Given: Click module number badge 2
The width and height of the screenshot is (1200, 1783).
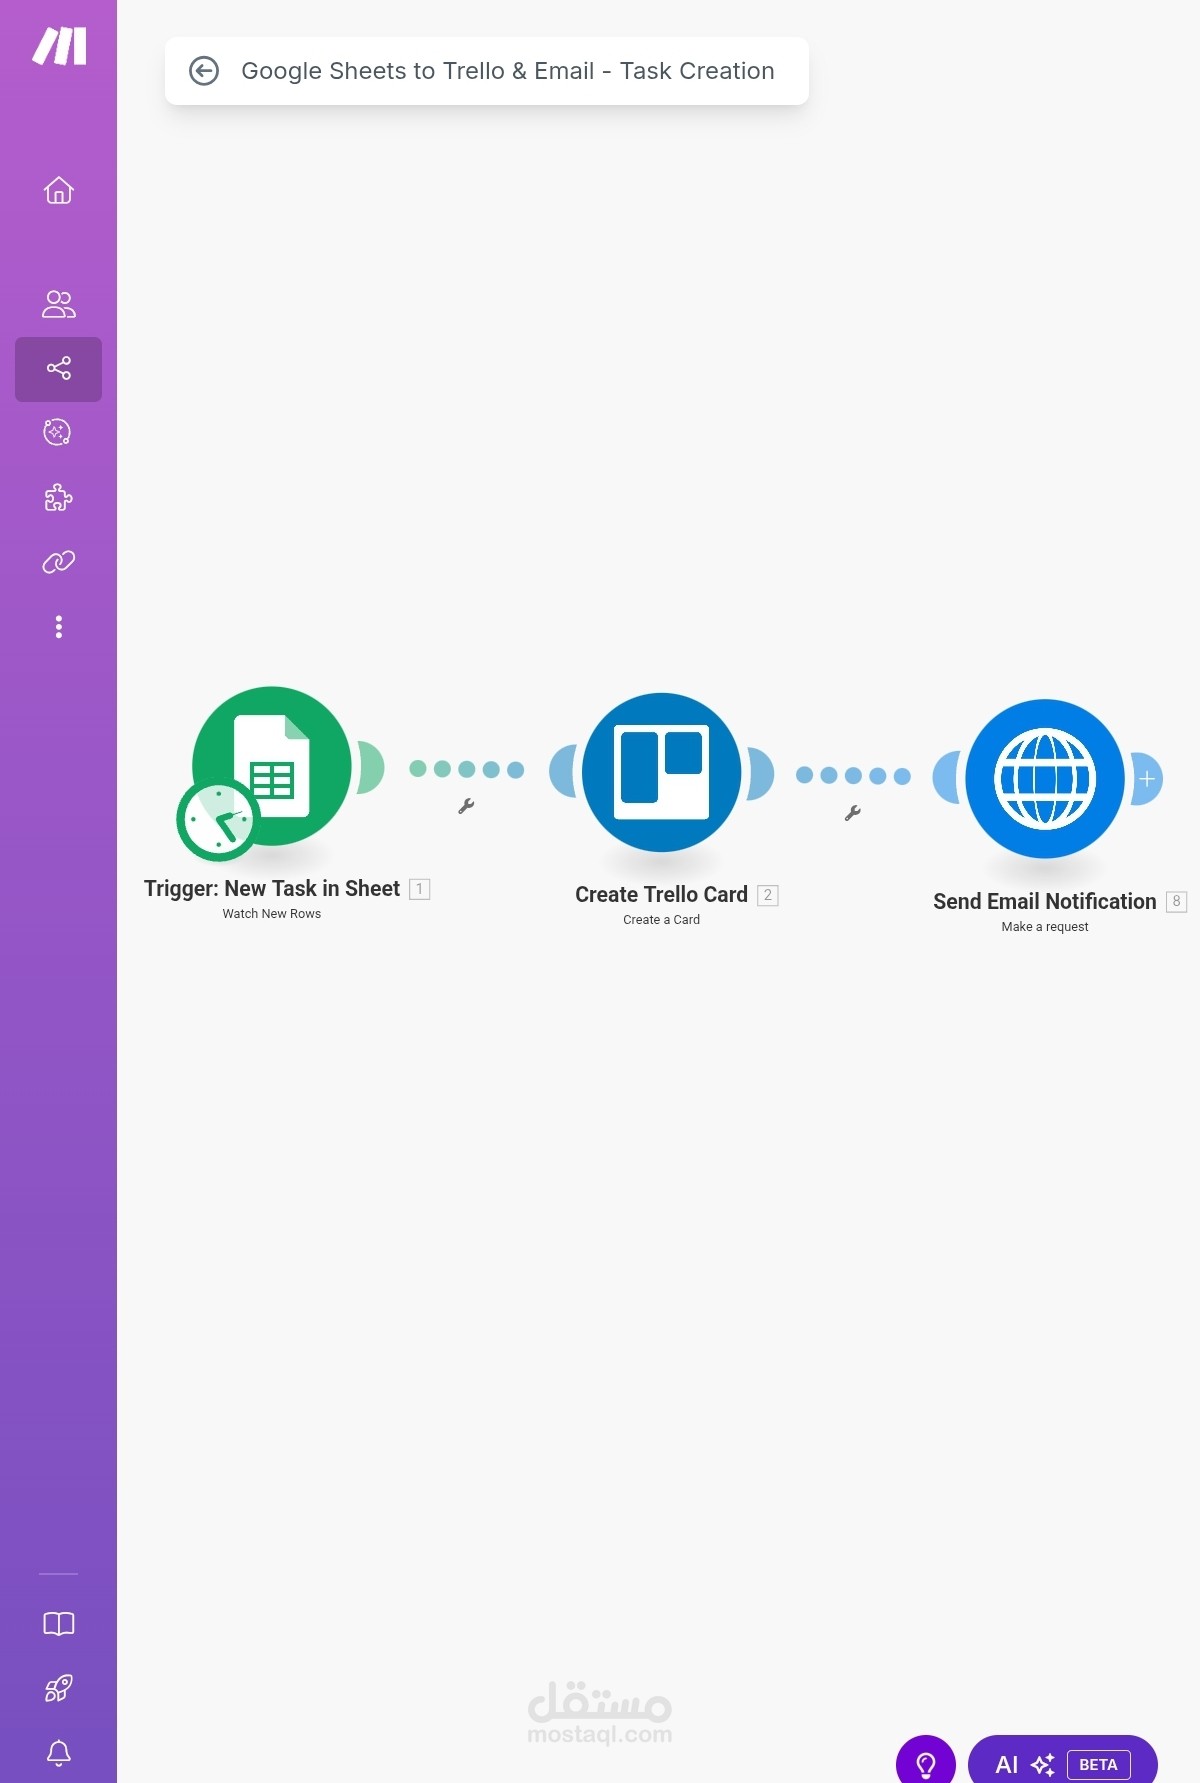Looking at the screenshot, I should click(x=768, y=895).
